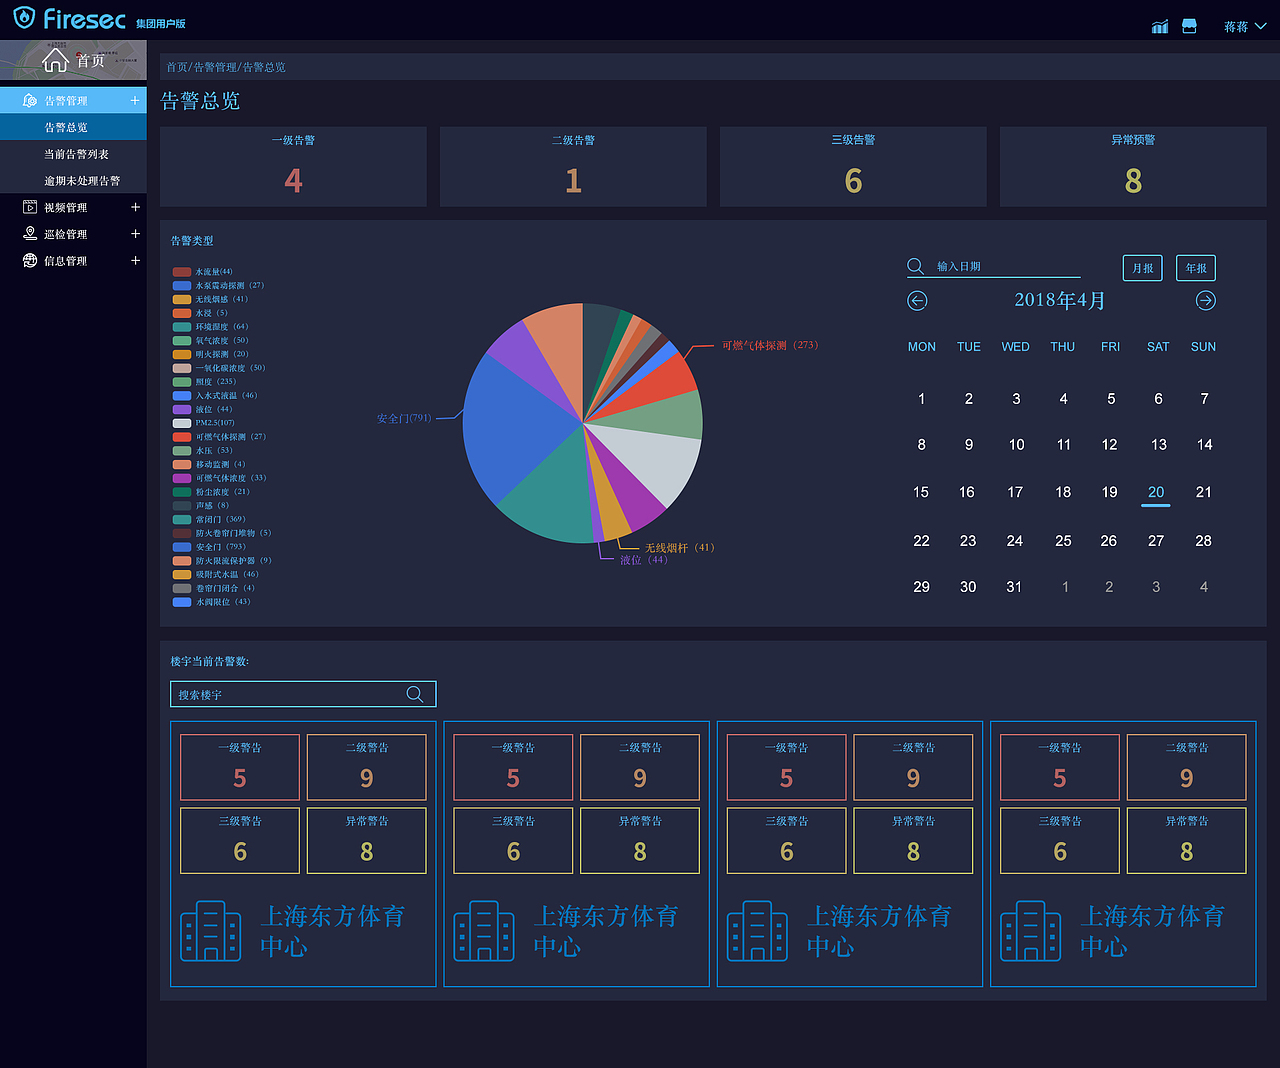Click the 防火限流保护器 legend color swatch
Viewport: 1280px width, 1068px height.
(181, 561)
